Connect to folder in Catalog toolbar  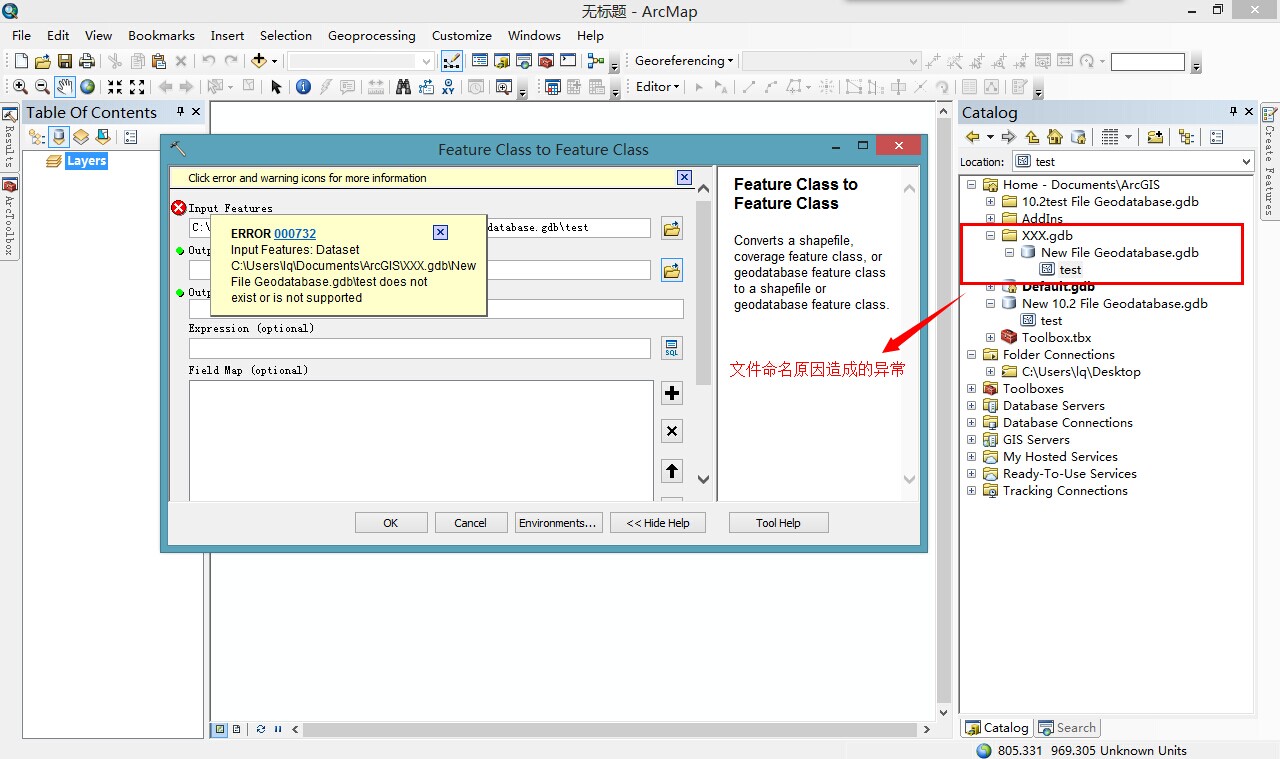point(1155,137)
